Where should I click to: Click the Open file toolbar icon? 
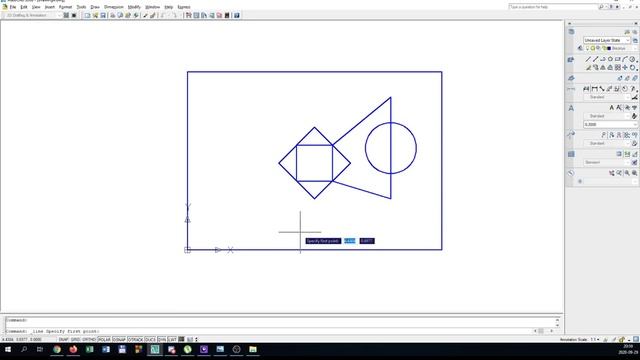(95, 16)
